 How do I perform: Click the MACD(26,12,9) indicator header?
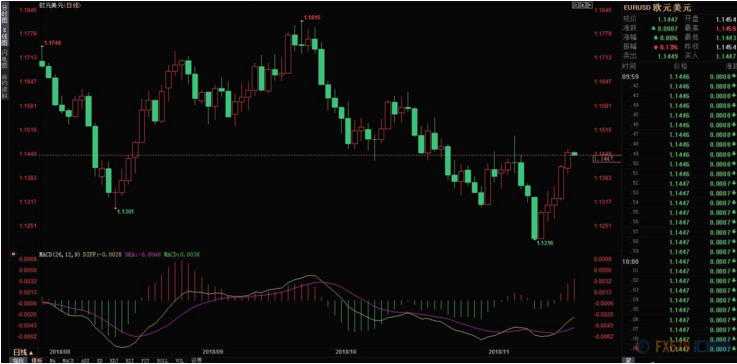tap(60, 254)
